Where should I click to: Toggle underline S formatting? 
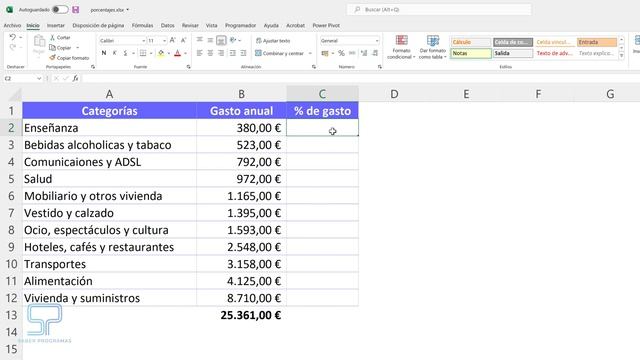click(125, 53)
